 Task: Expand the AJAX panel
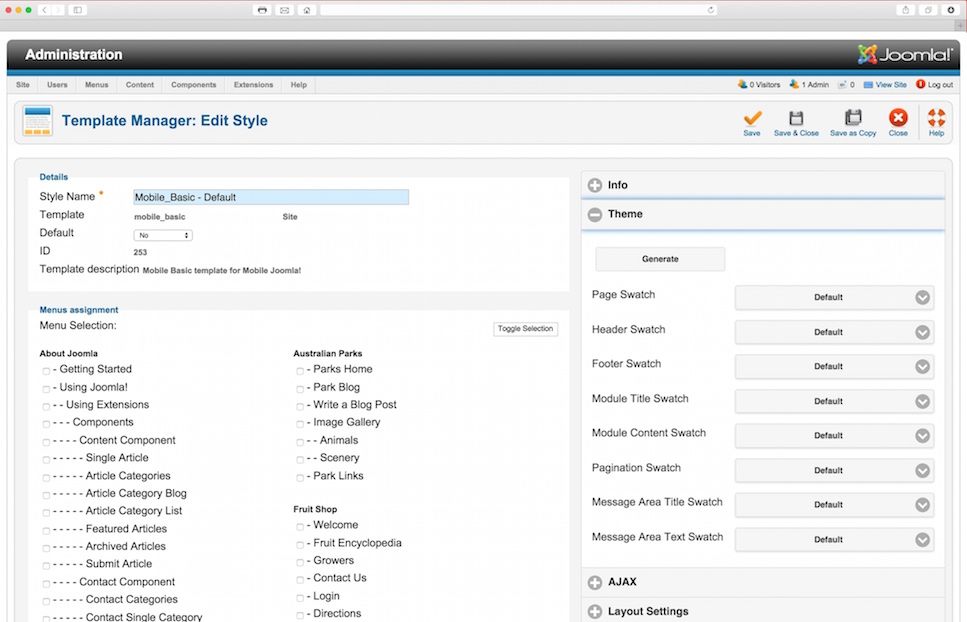coord(763,582)
